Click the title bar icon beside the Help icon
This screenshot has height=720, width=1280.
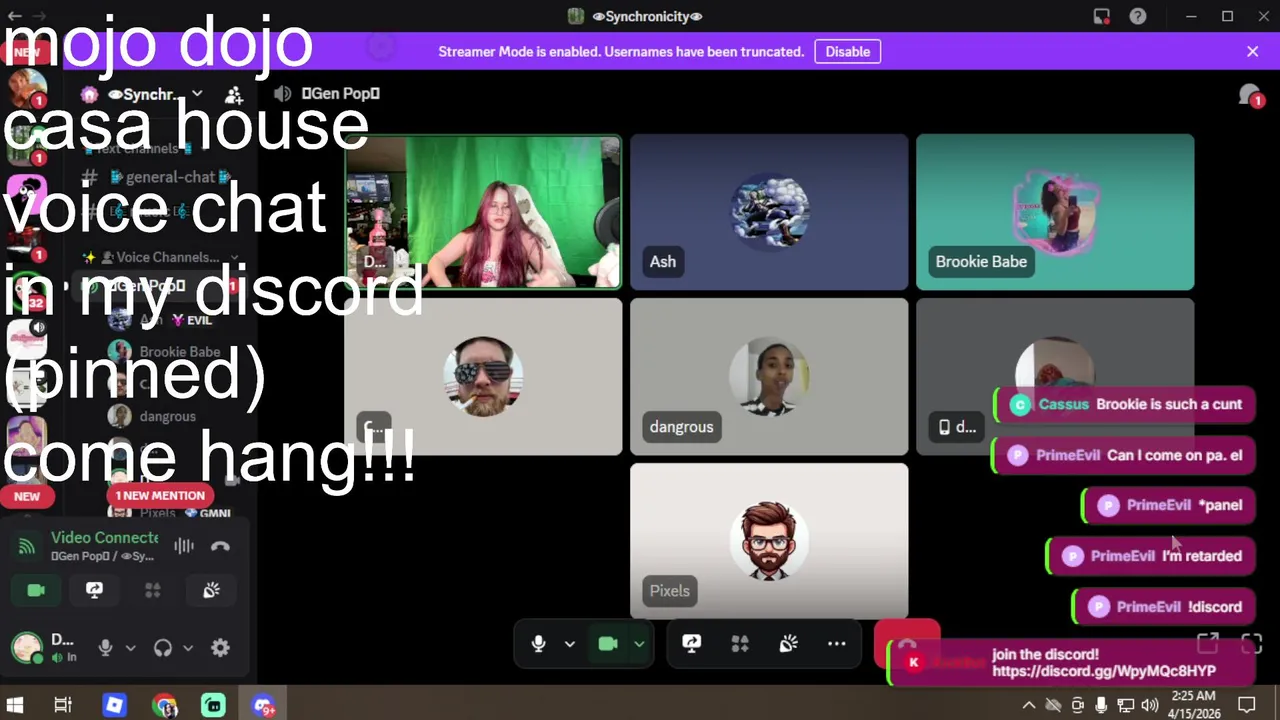[1101, 16]
